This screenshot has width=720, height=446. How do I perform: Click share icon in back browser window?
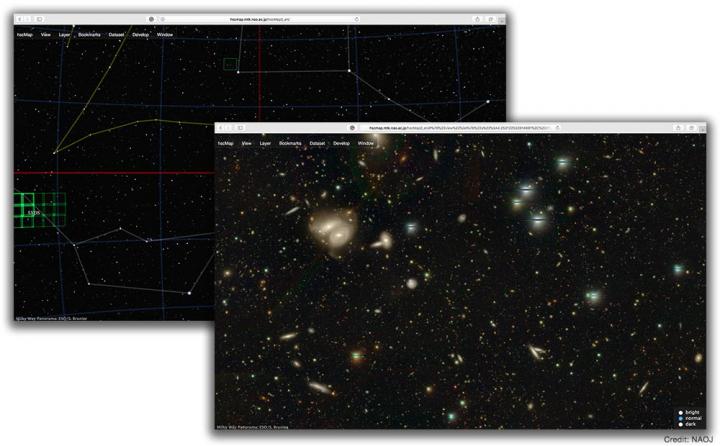(478, 19)
